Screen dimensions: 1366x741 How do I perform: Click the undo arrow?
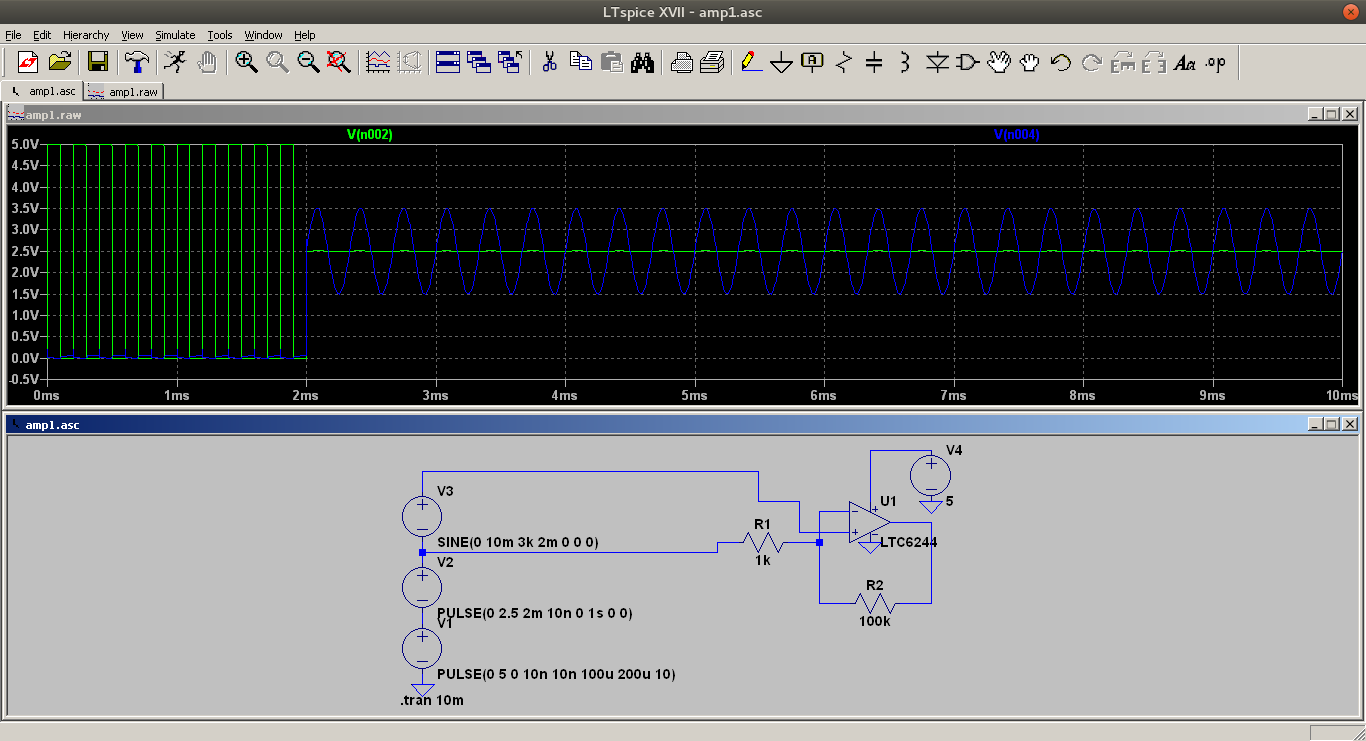(x=1060, y=62)
